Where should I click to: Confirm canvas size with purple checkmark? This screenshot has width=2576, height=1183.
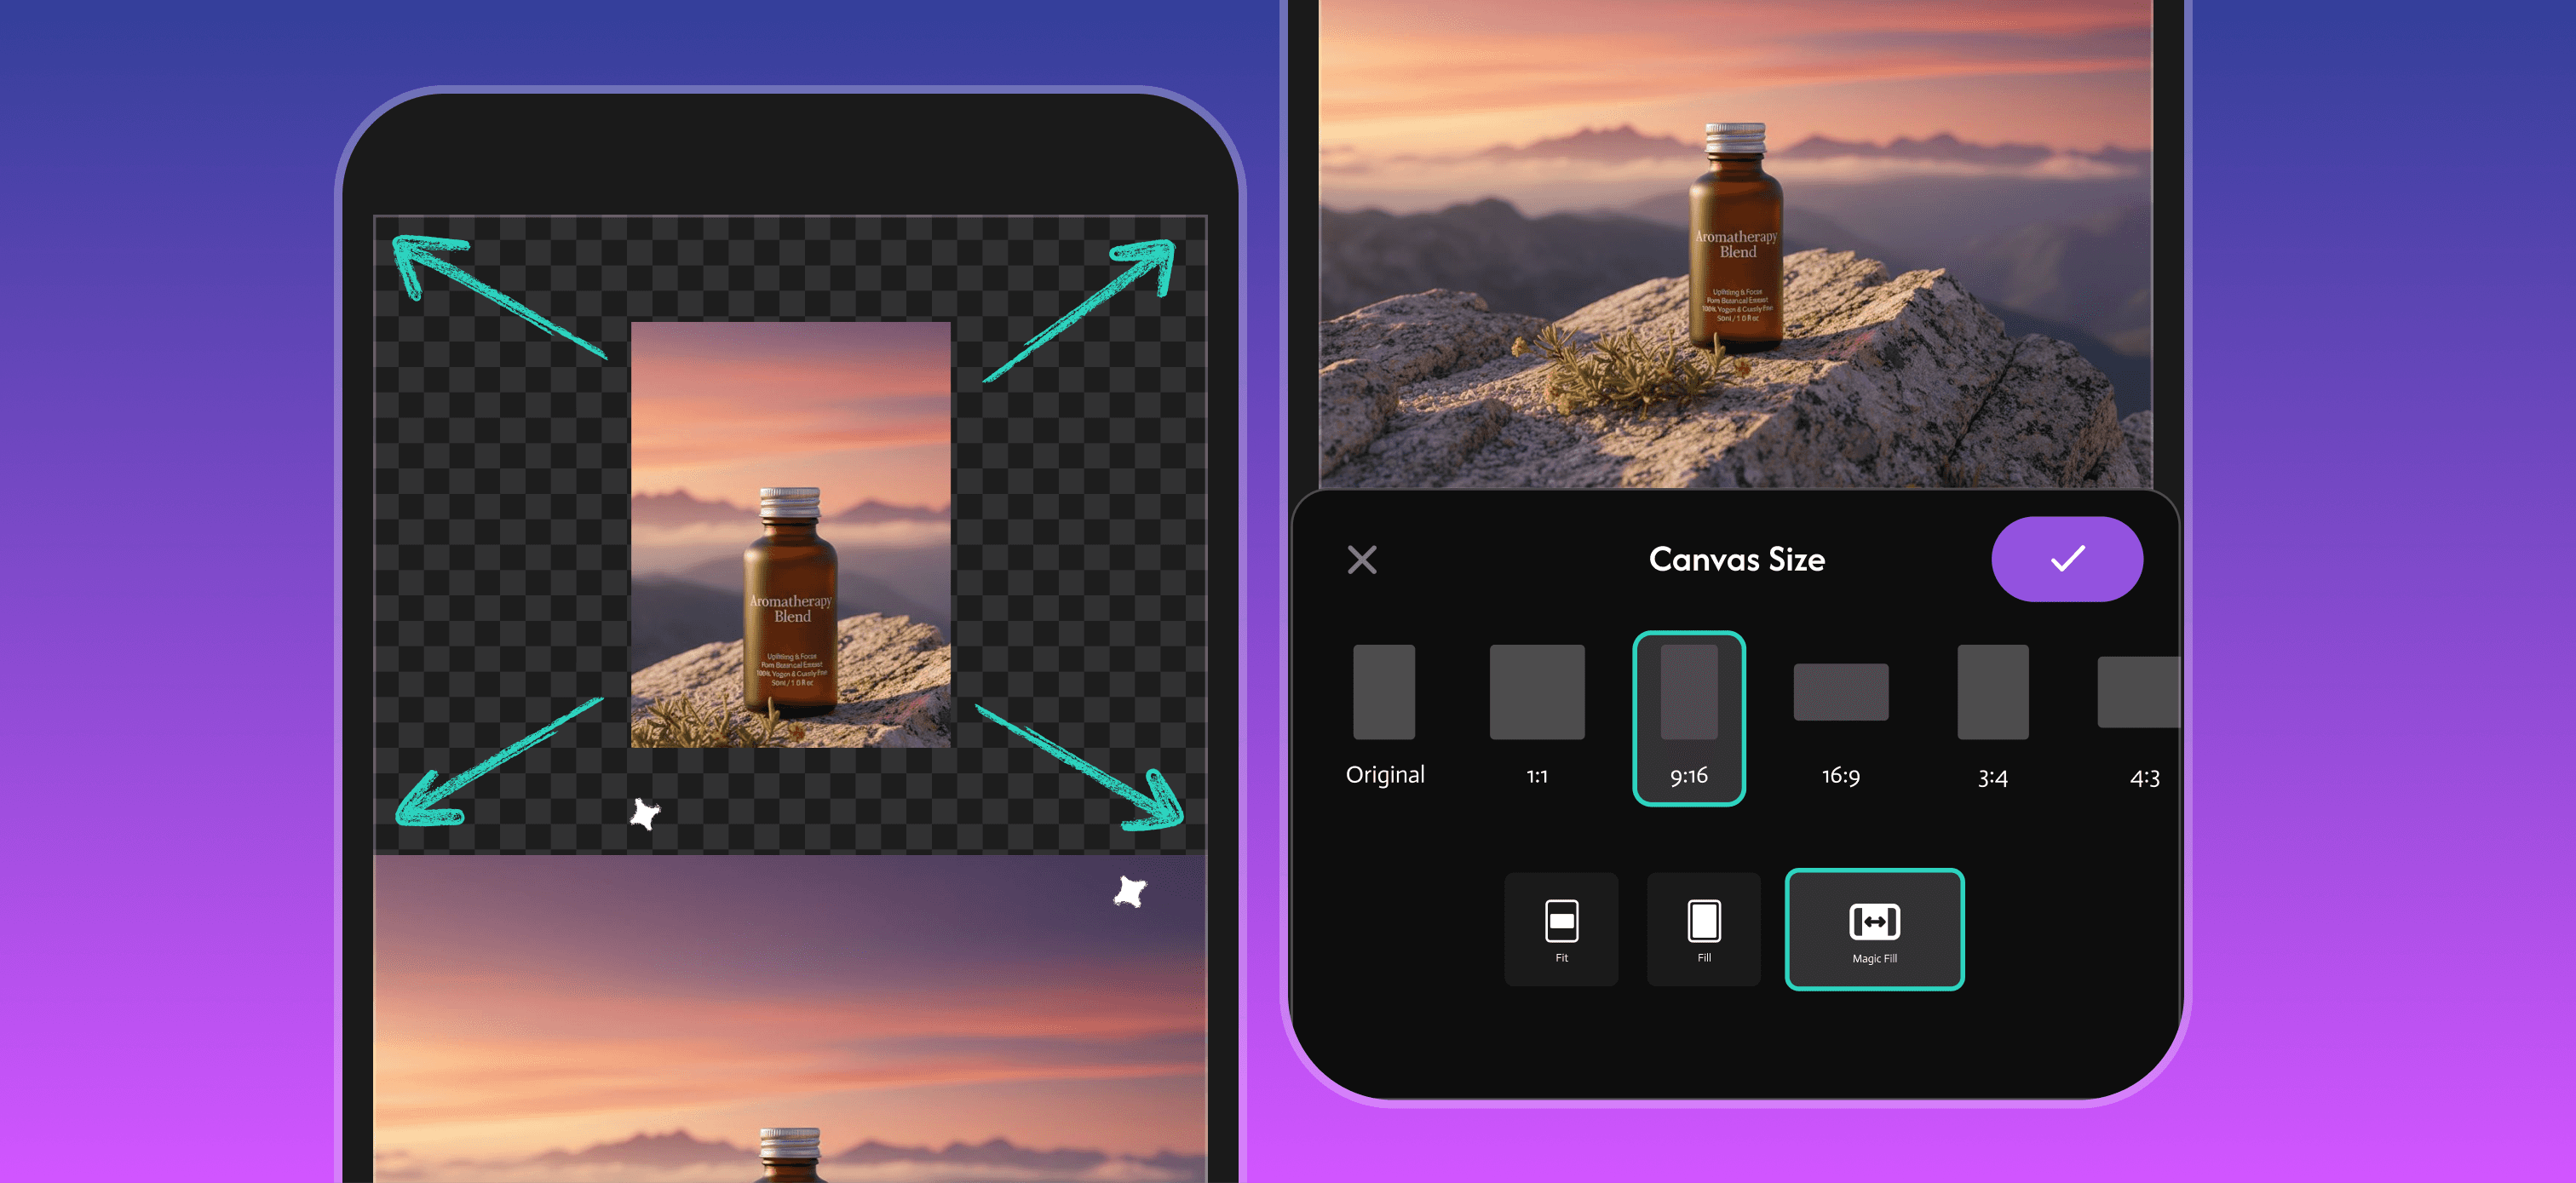pyautogui.click(x=2066, y=559)
